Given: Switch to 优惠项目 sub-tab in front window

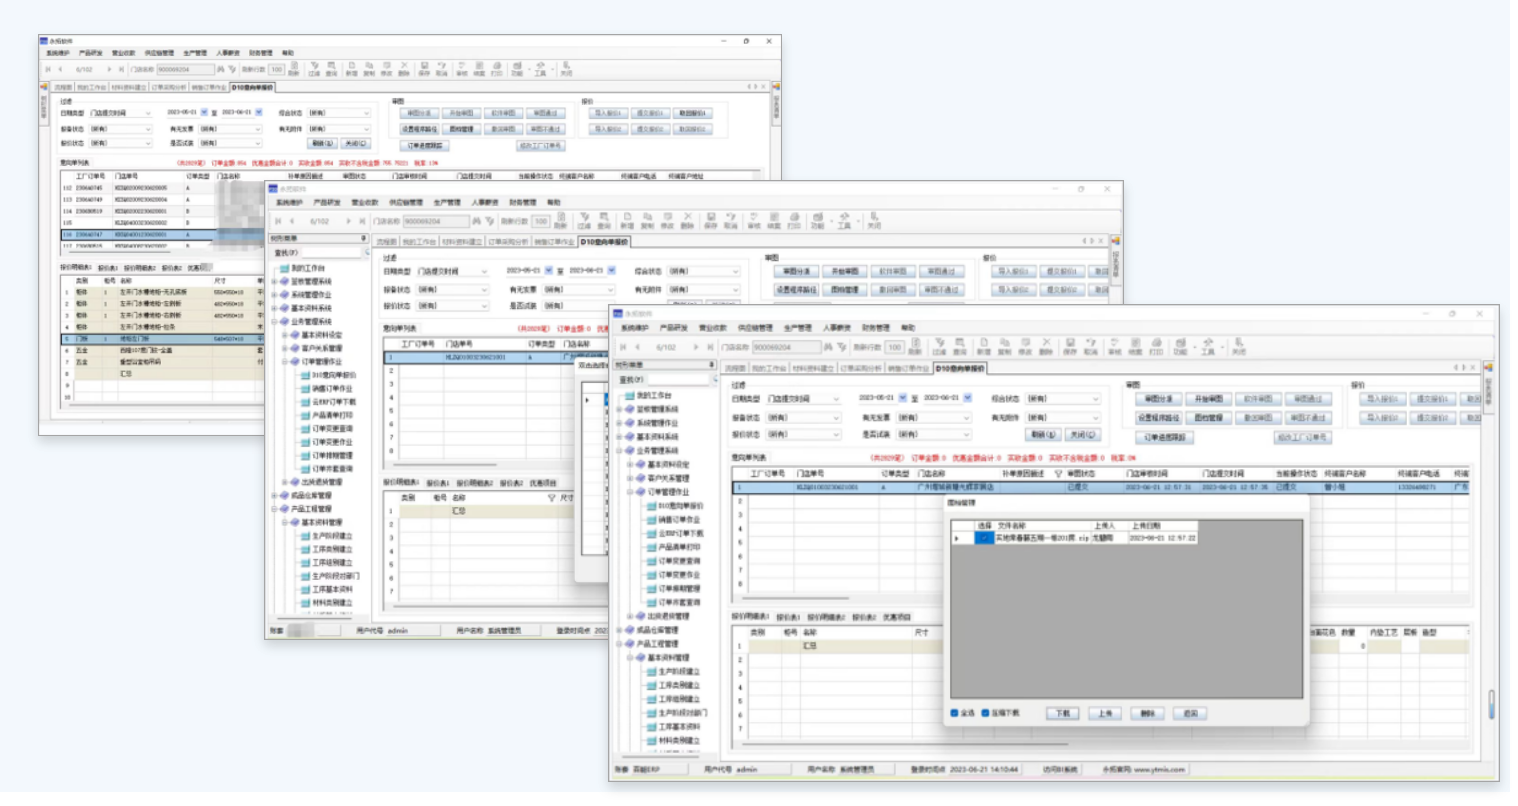Looking at the screenshot, I should (897, 617).
